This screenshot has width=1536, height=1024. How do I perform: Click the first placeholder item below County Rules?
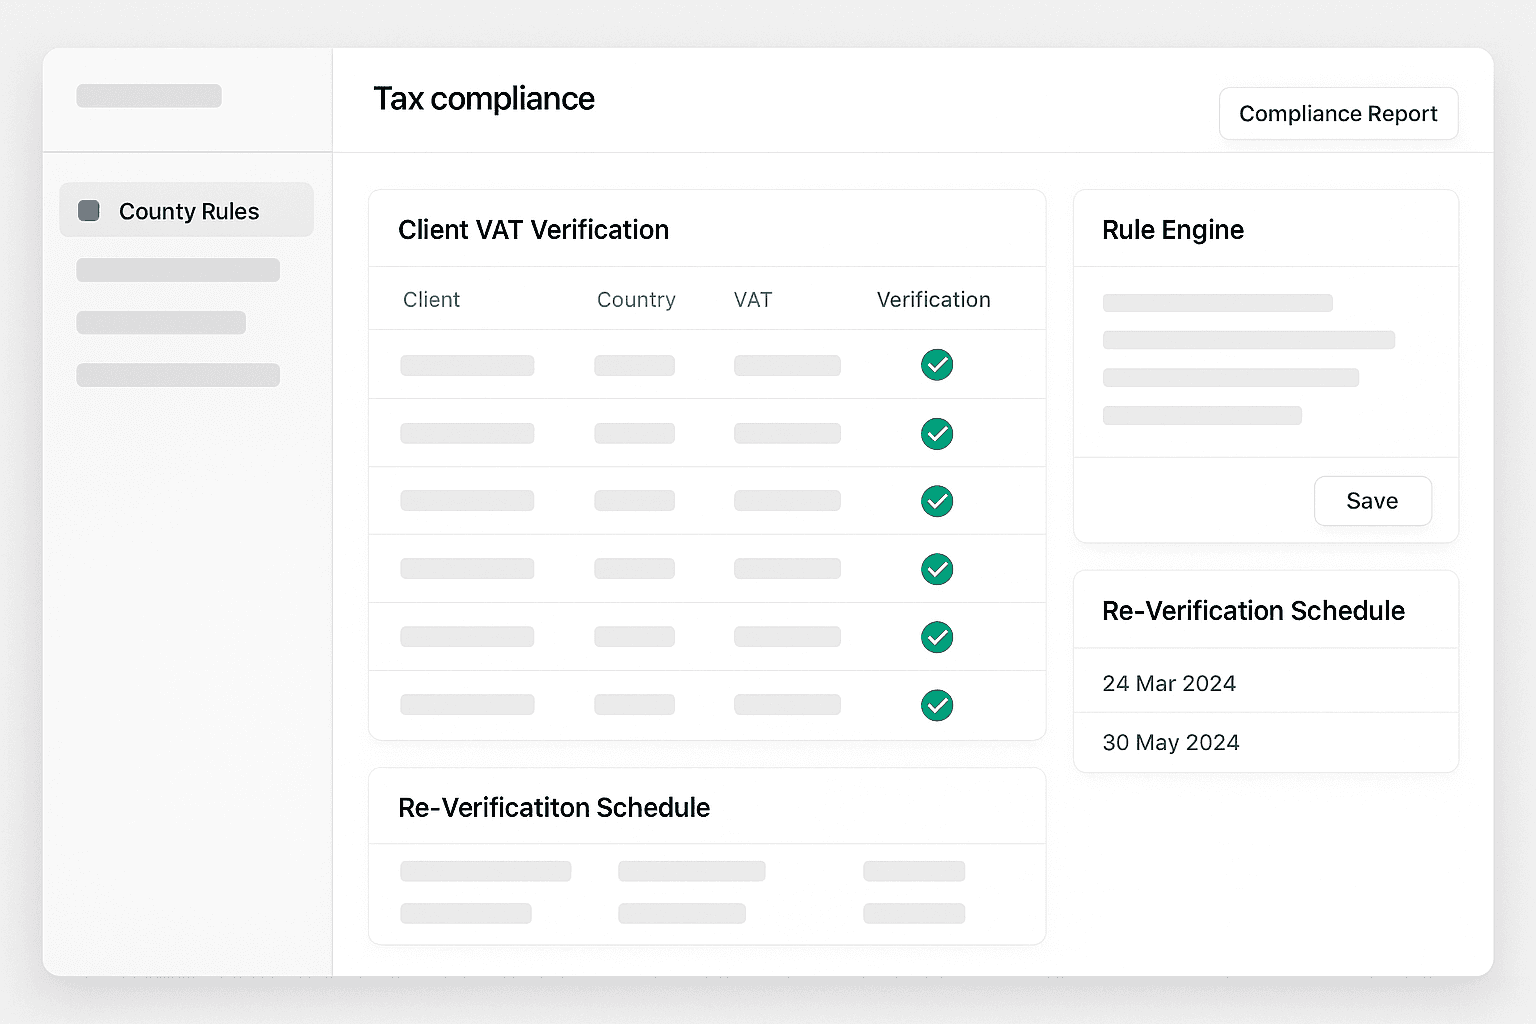(177, 269)
